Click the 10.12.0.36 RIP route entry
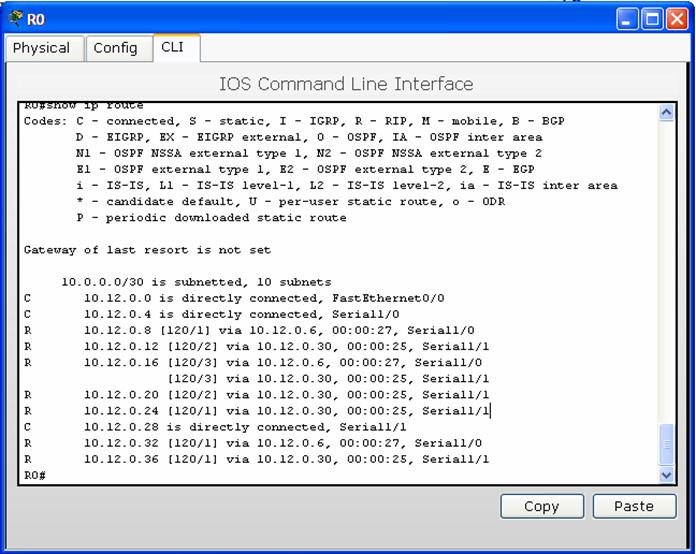Image resolution: width=696 pixels, height=554 pixels. [x=286, y=459]
